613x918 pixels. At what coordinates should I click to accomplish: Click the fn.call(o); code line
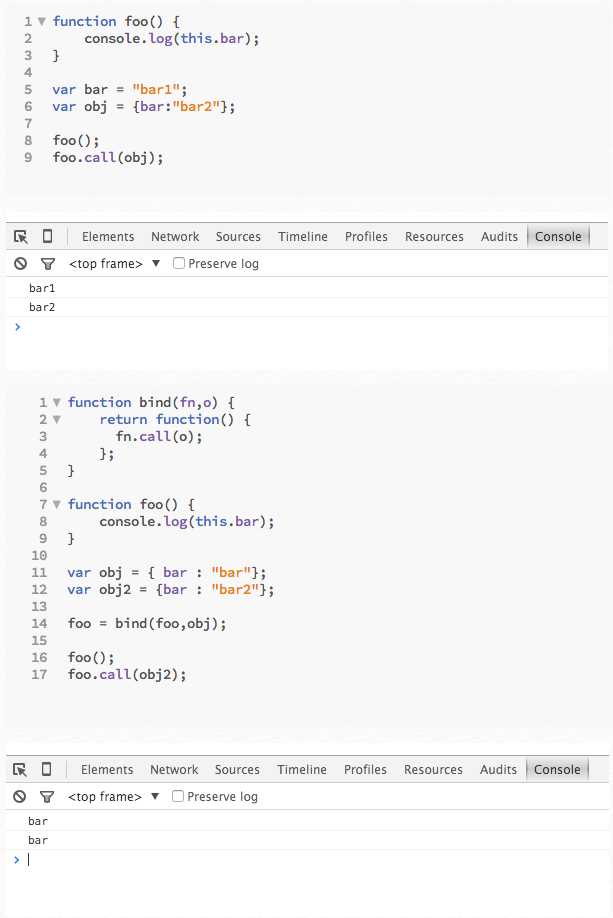tap(159, 437)
